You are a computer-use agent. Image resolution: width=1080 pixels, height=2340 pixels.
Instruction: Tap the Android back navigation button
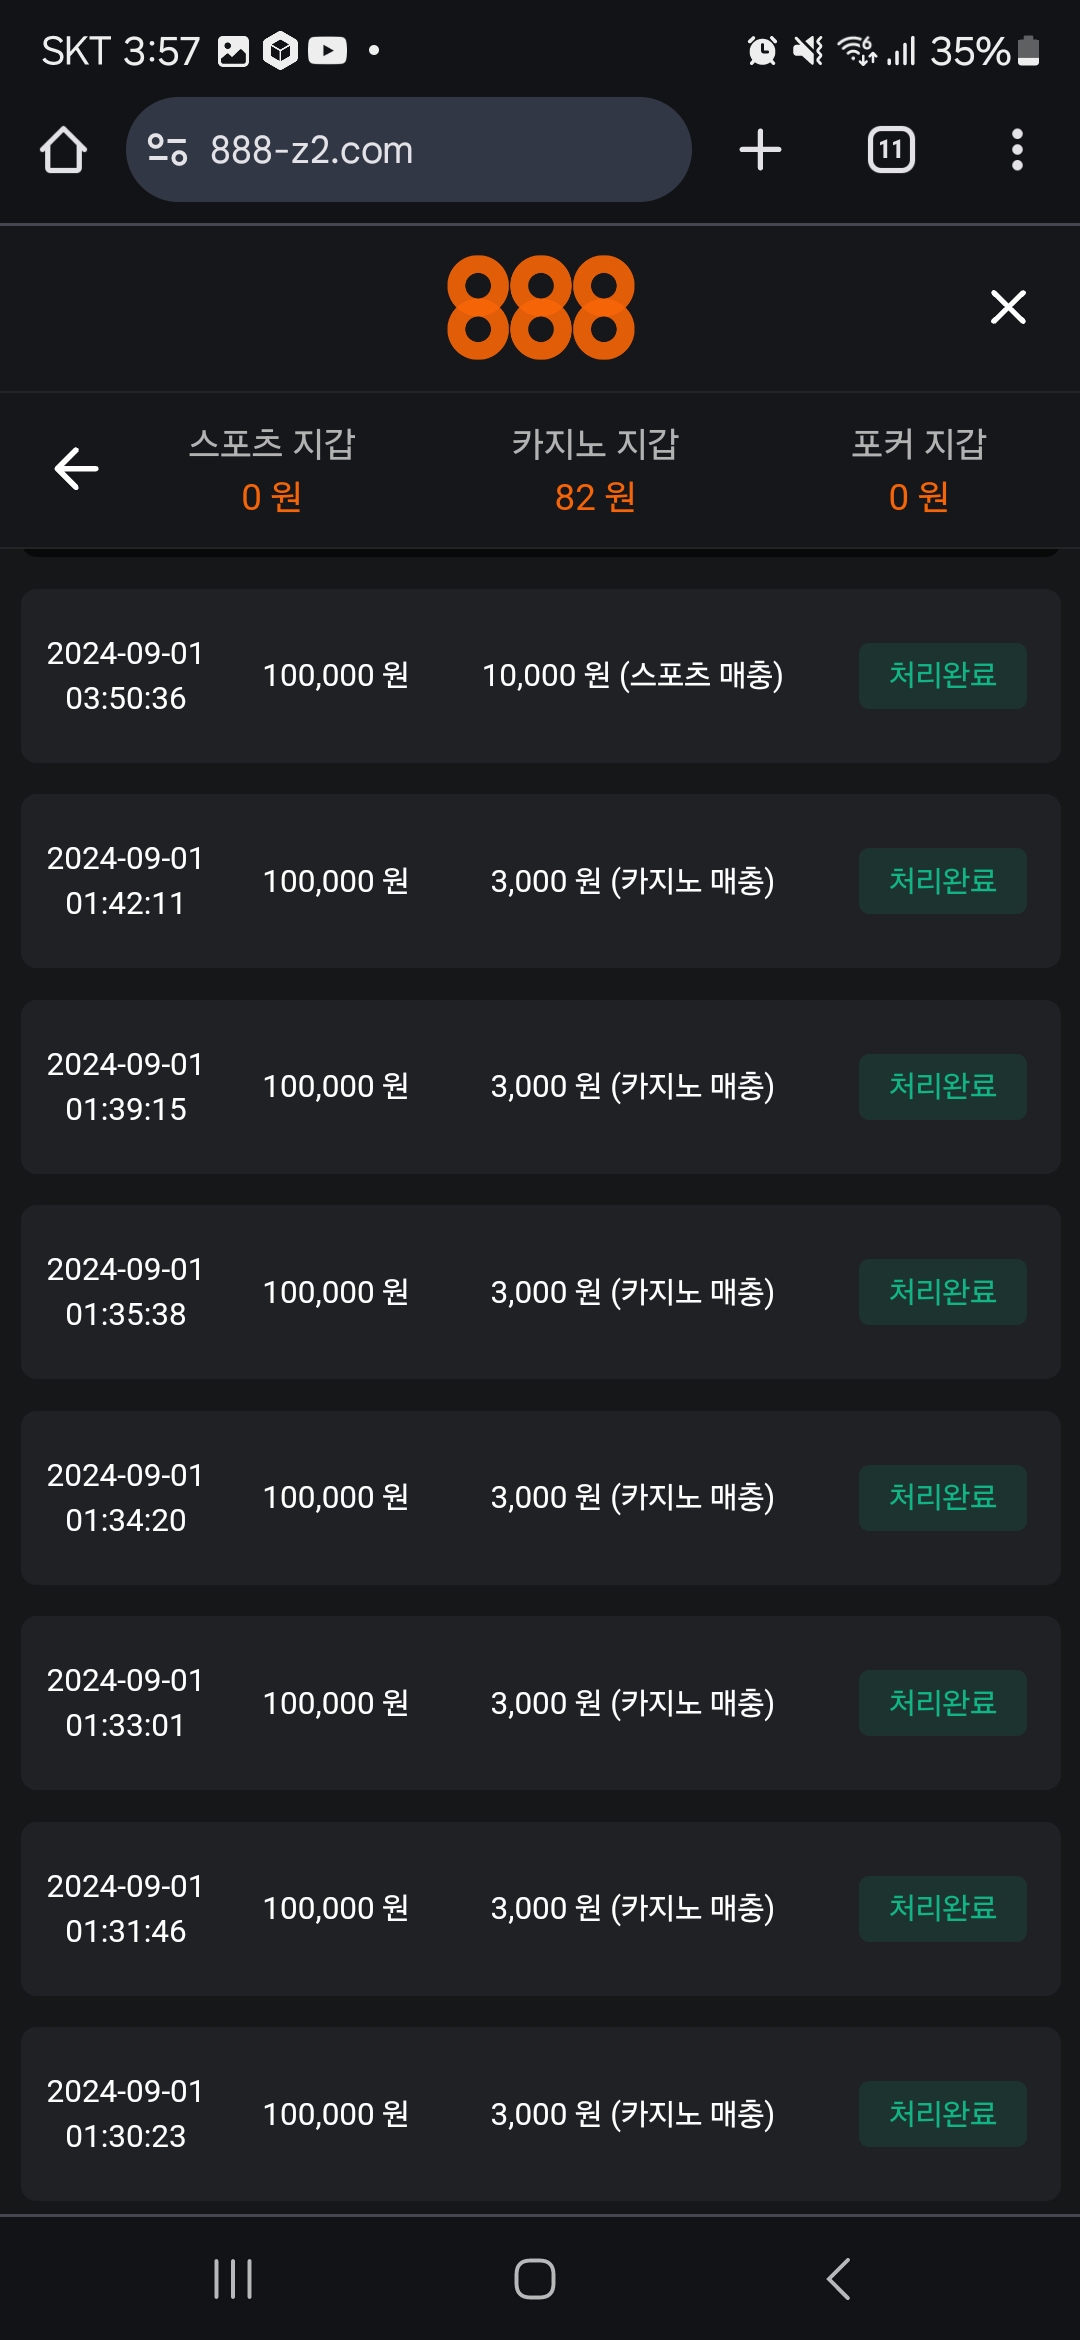[839, 2279]
